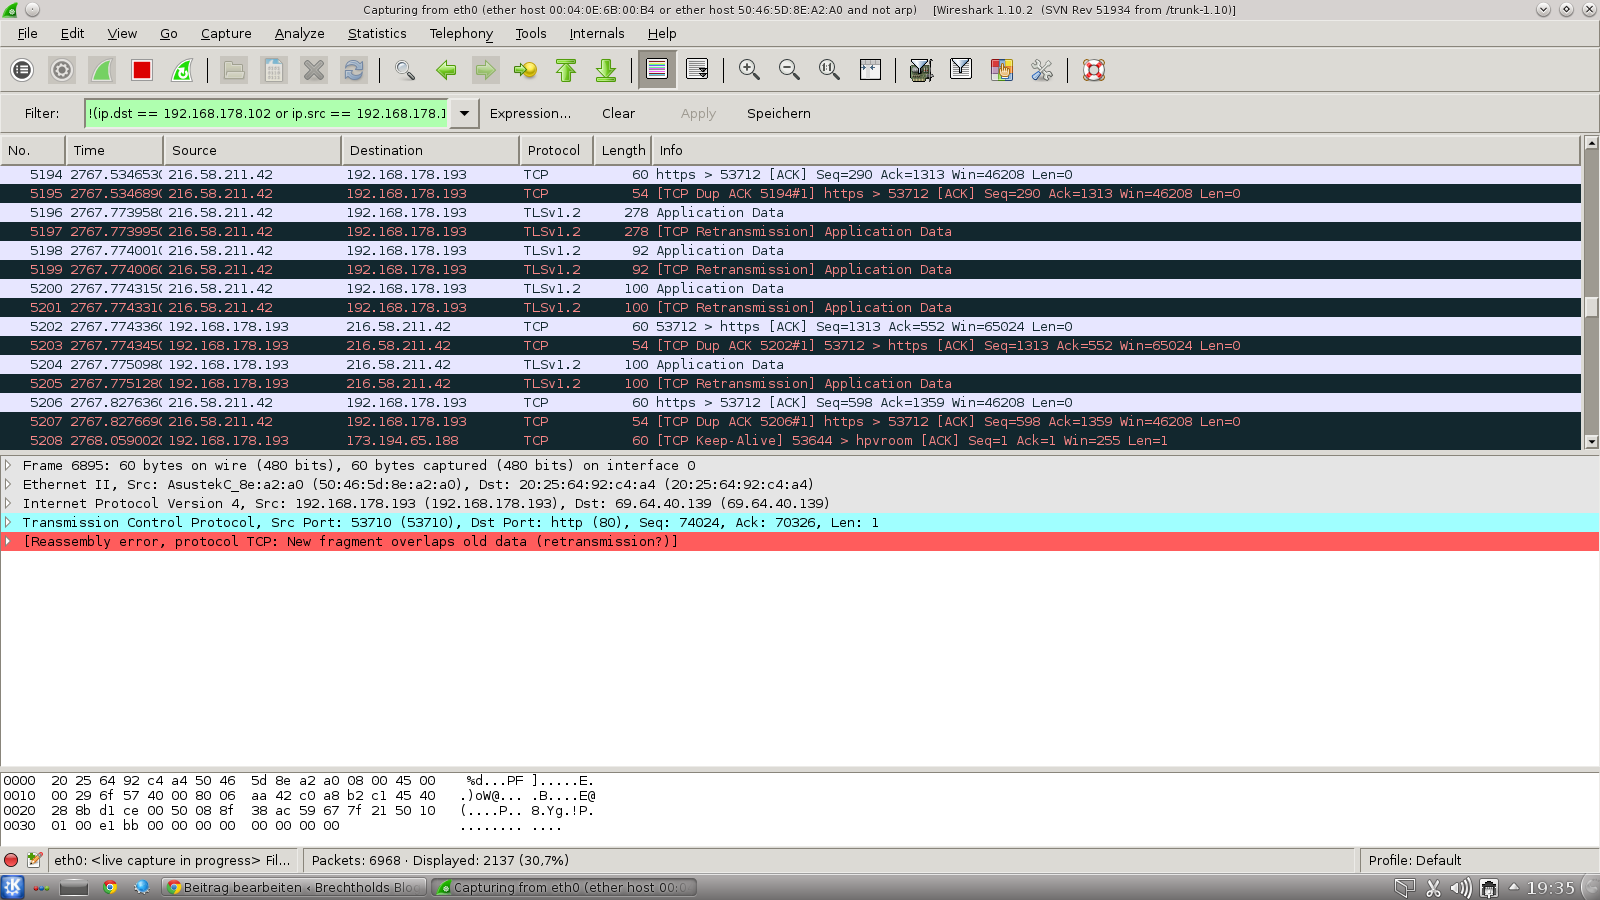Open the Statistics menu

click(x=376, y=33)
